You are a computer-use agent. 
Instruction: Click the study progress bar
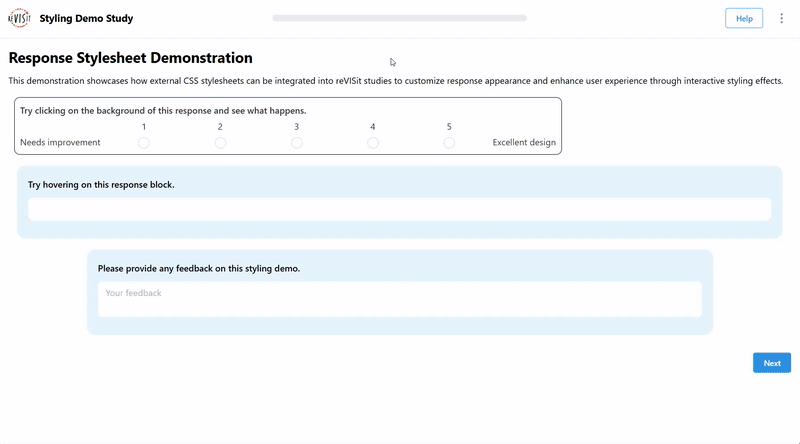click(399, 18)
